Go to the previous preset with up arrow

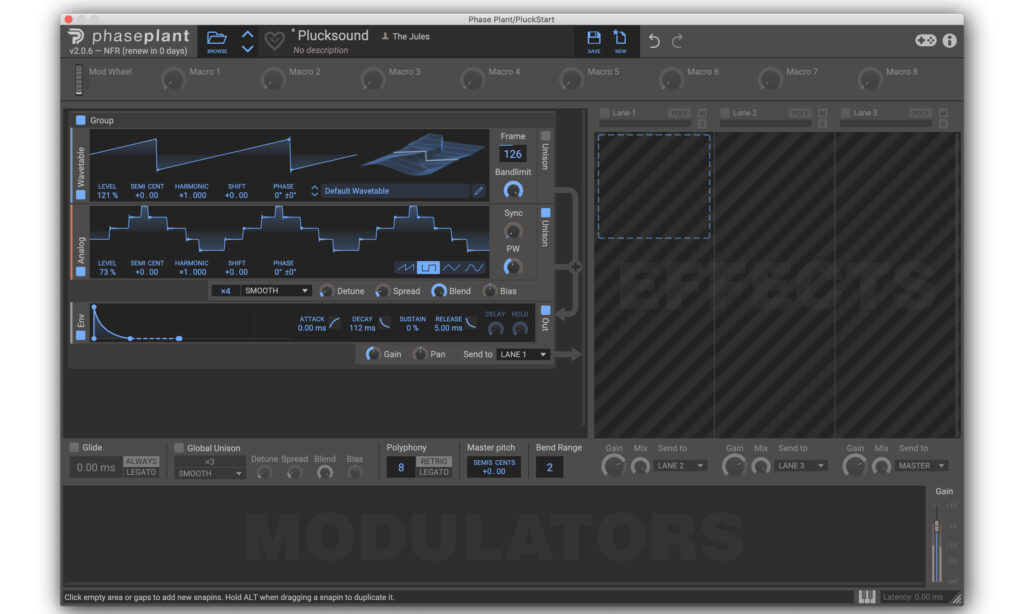[x=248, y=34]
